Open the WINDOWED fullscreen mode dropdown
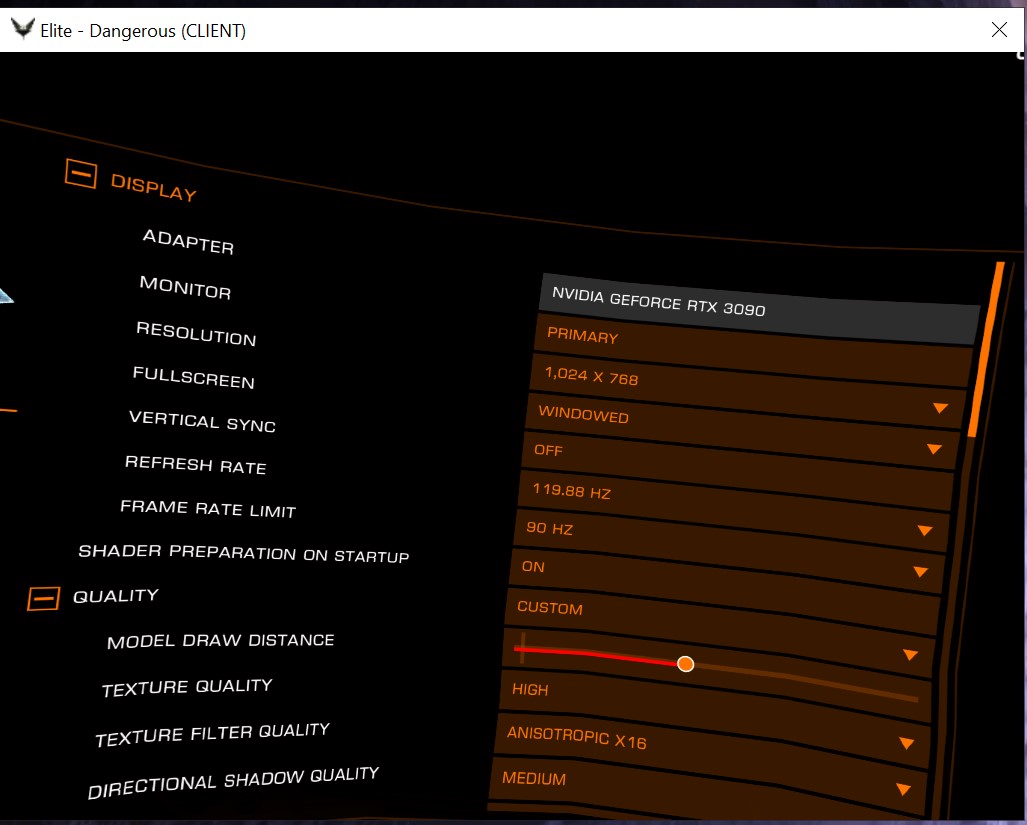The width and height of the screenshot is (1027, 825). [743, 431]
